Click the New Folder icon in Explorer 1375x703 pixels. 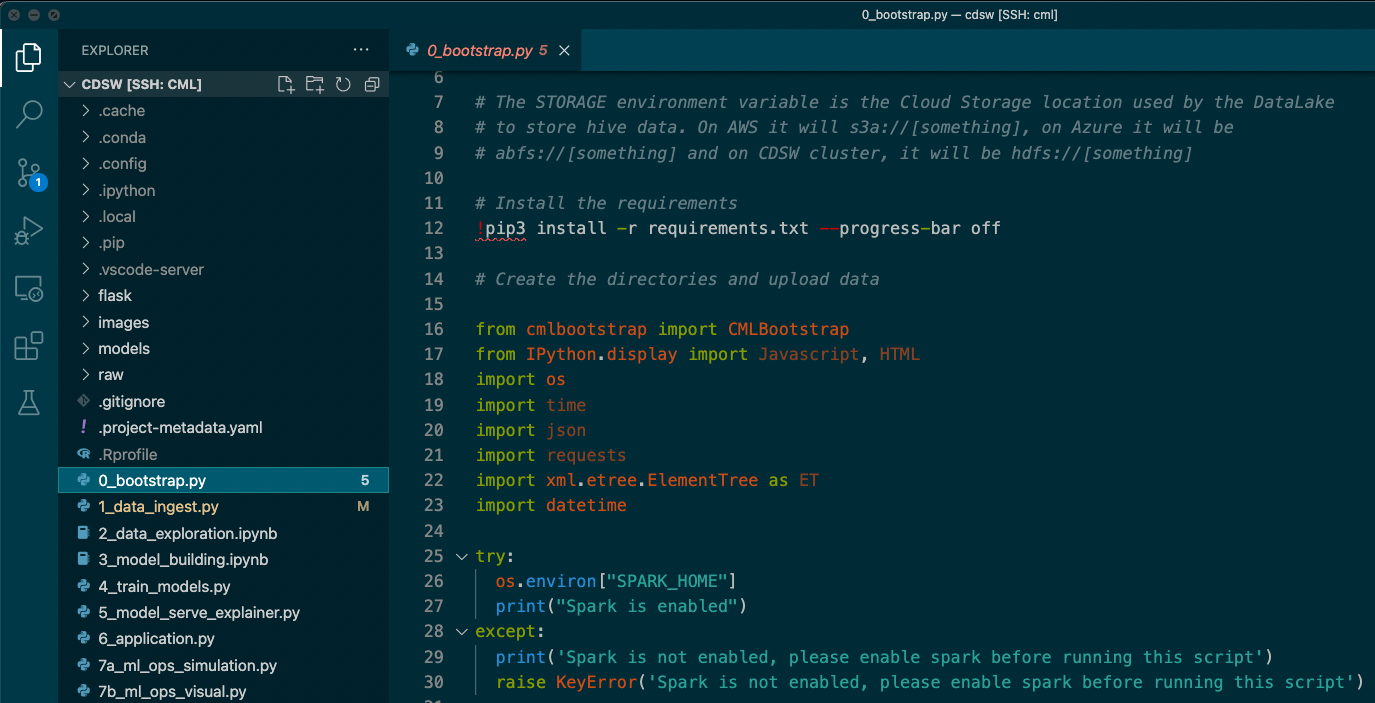(x=314, y=85)
